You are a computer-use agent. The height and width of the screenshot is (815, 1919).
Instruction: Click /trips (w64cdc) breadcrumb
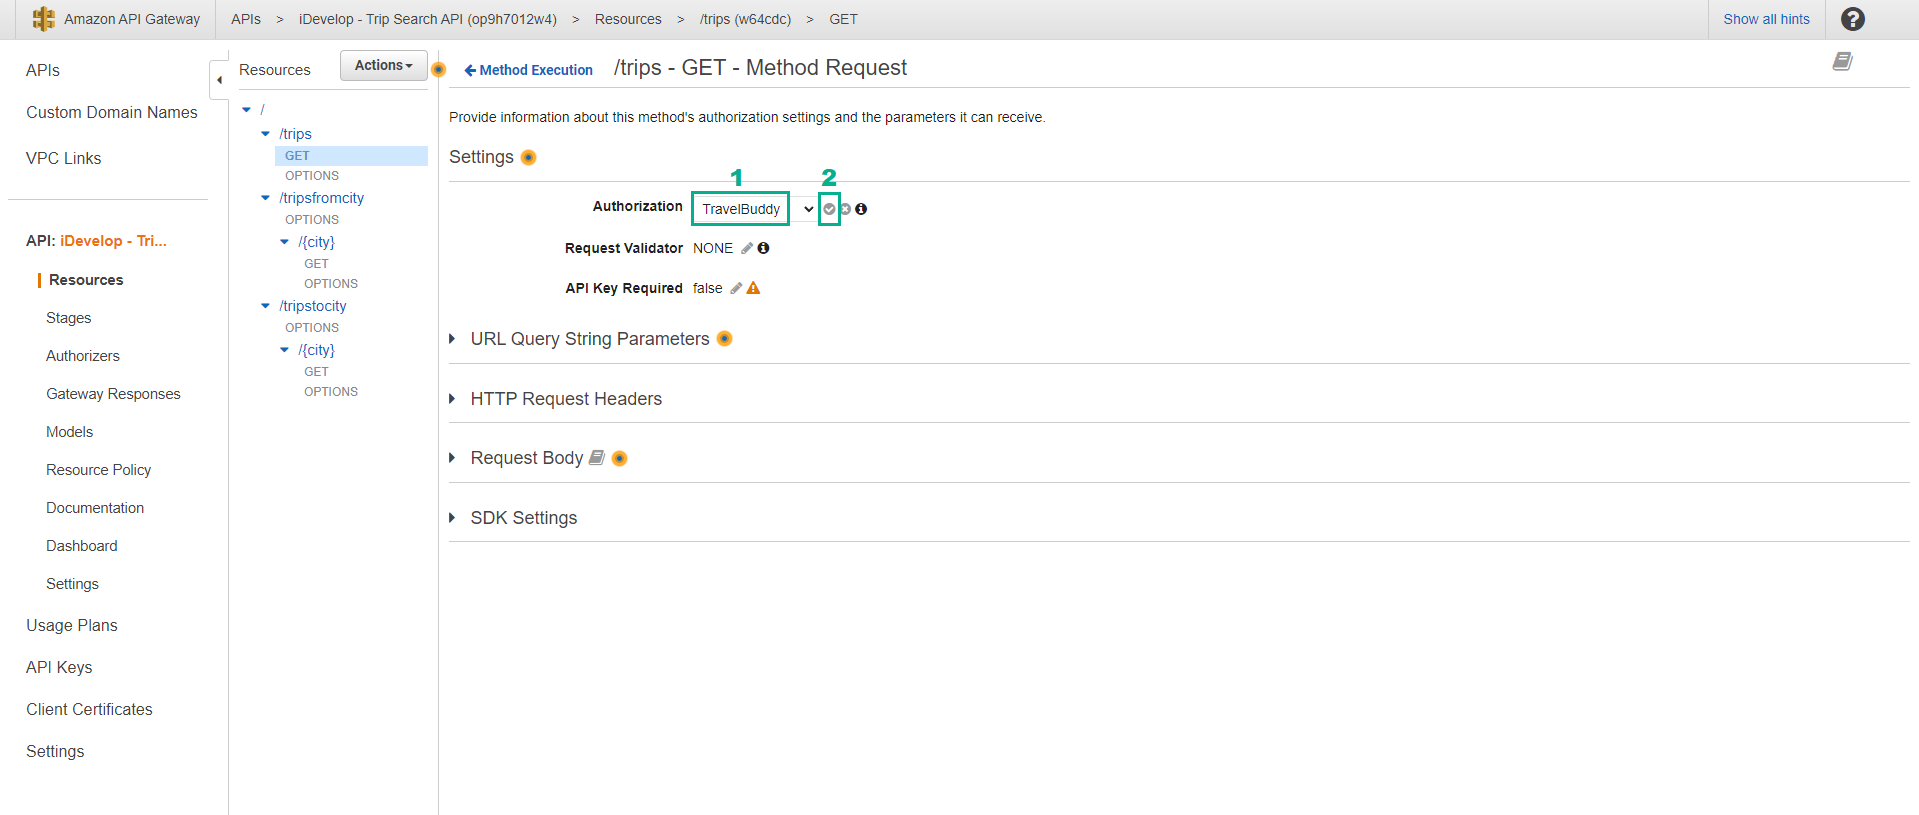coord(745,19)
